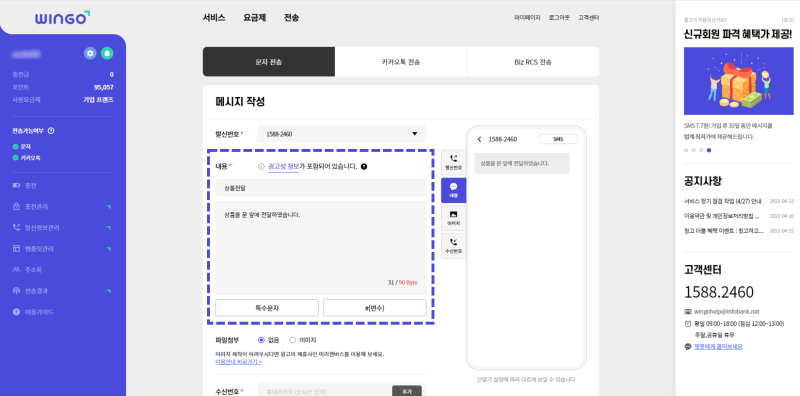Click the 충전관리 lock icon
Viewport: 800px width, 396px height.
[16, 207]
